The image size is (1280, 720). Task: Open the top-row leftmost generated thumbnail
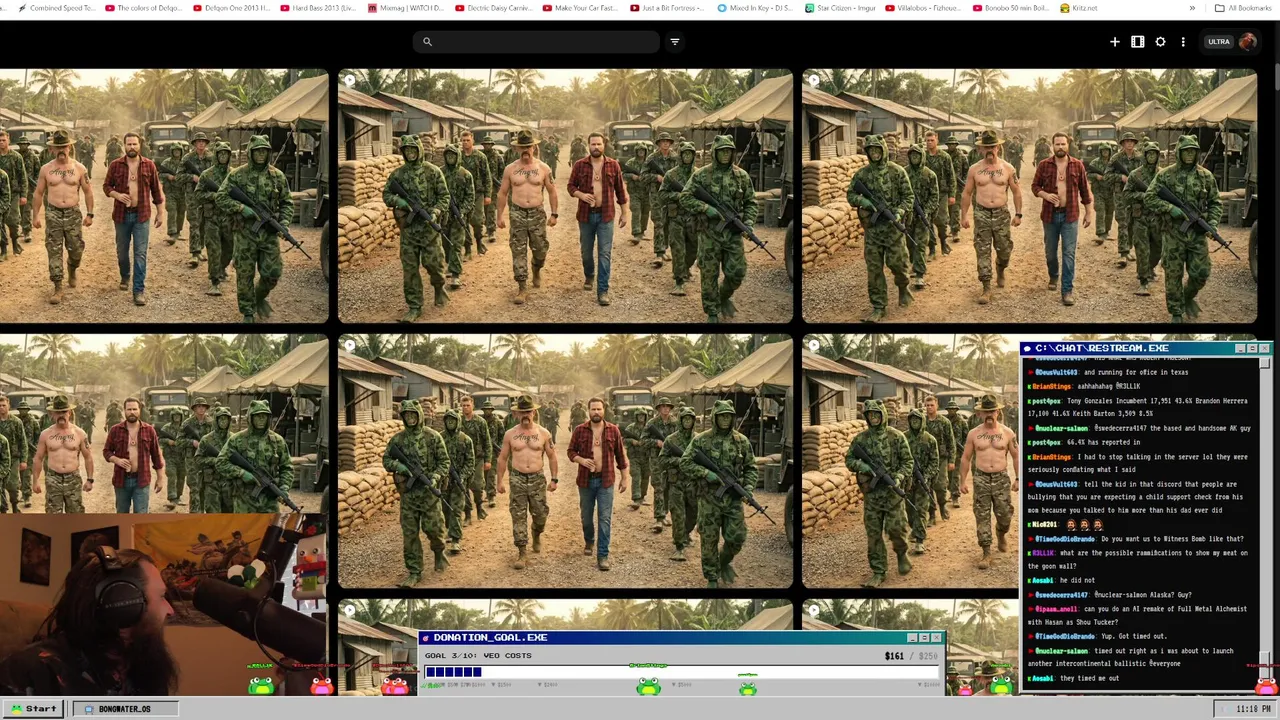coord(164,196)
